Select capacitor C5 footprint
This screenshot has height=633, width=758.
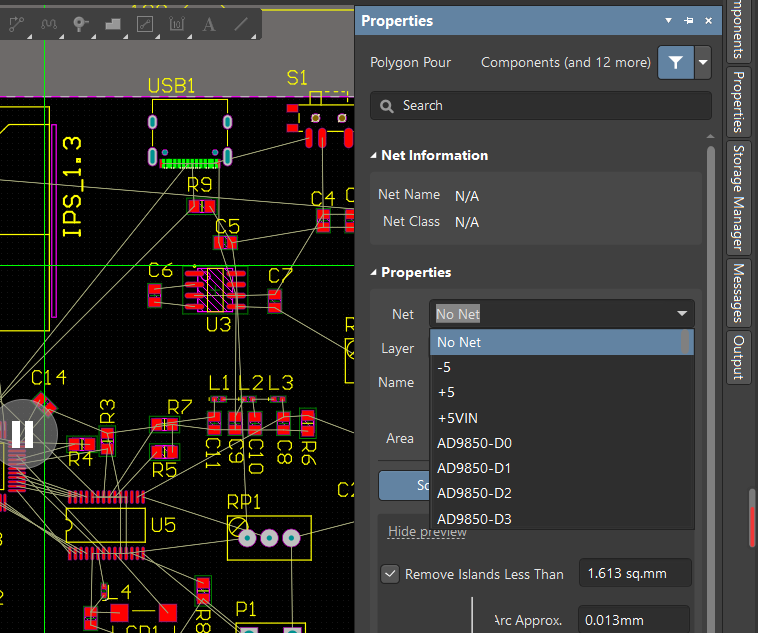point(225,242)
